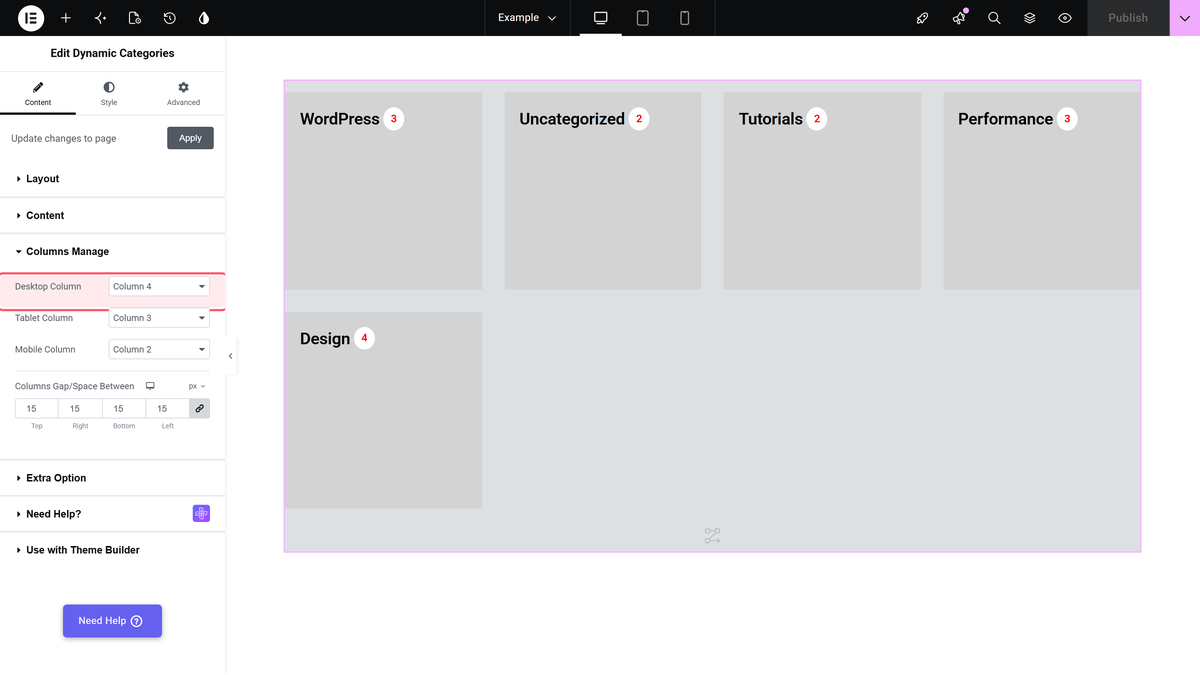Select the Performance category card

[1042, 191]
